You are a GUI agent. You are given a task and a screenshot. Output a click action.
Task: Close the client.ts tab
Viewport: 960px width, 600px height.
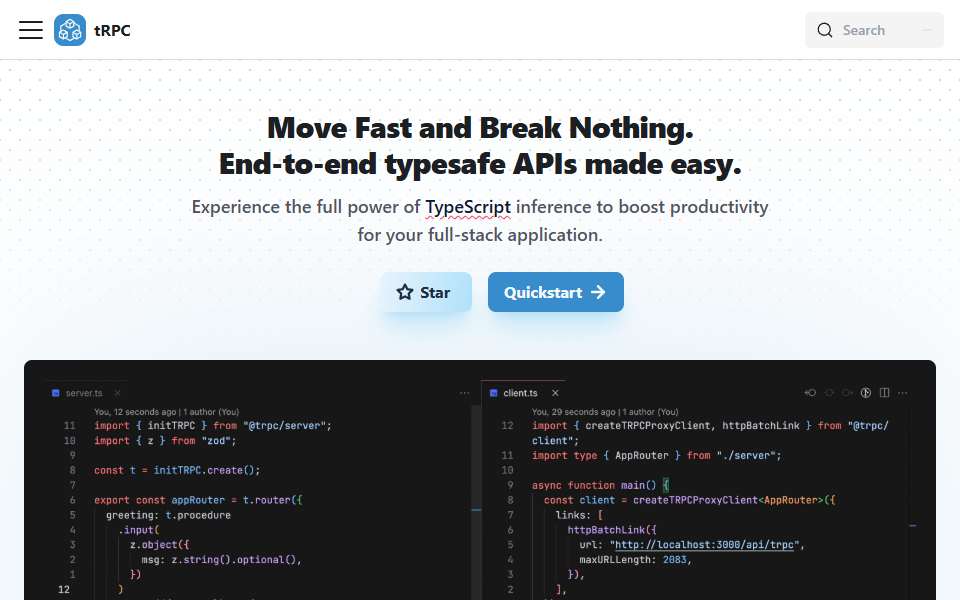point(555,393)
